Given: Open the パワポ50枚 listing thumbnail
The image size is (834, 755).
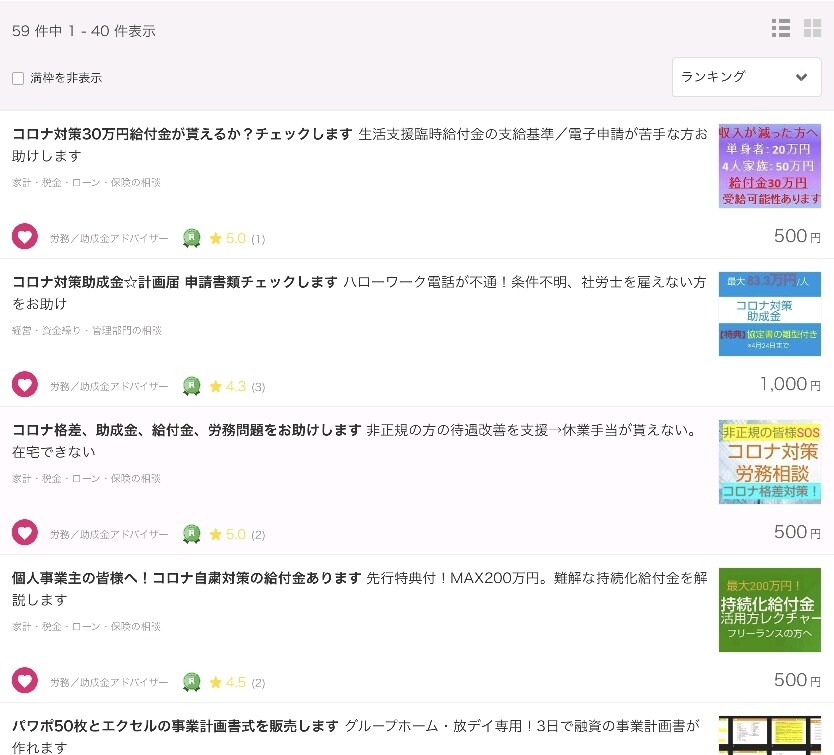Looking at the screenshot, I should coord(770,735).
